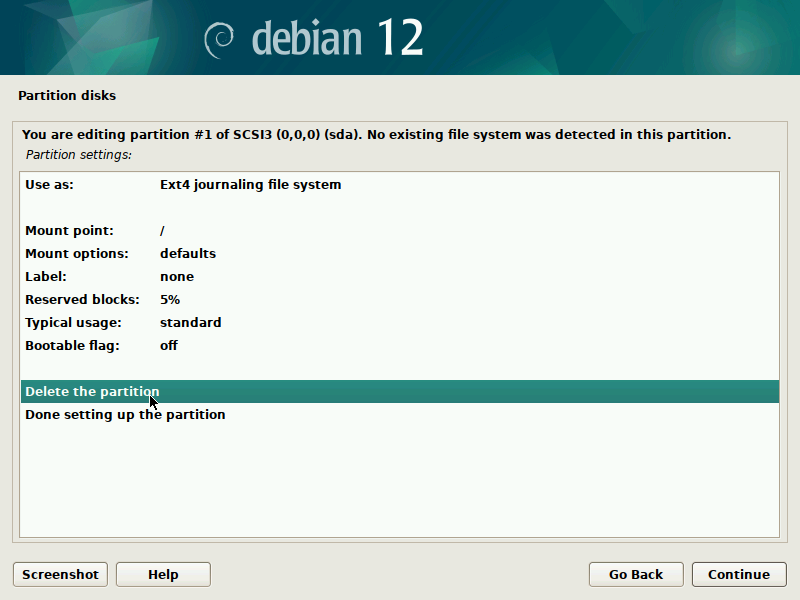This screenshot has width=800, height=600.
Task: Choose the 'Mount options: defaults' row
Action: tap(399, 254)
